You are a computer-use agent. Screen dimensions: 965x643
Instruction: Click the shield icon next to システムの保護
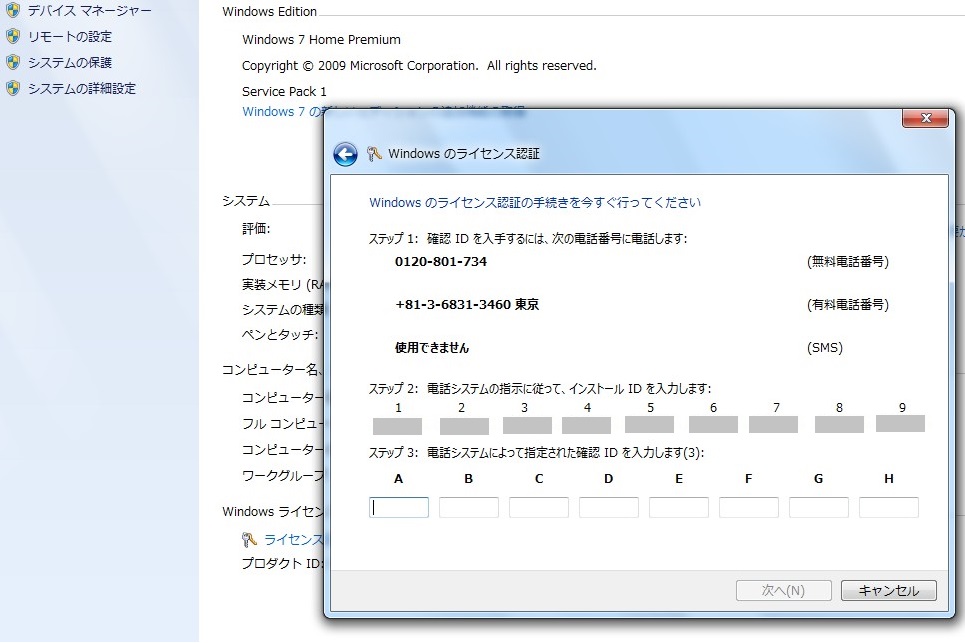click(x=13, y=62)
